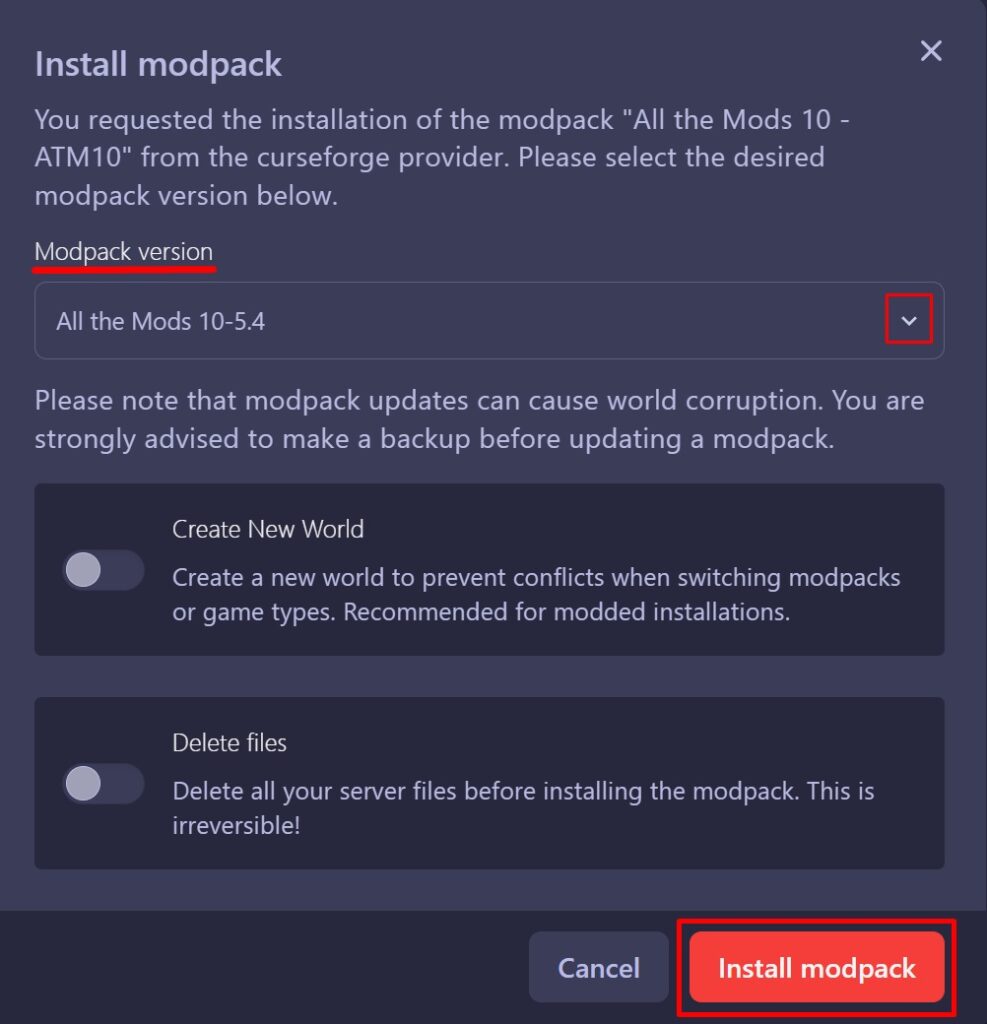This screenshot has height=1024, width=987.
Task: Click "strongly advised to make a backup" line
Action: 434,439
